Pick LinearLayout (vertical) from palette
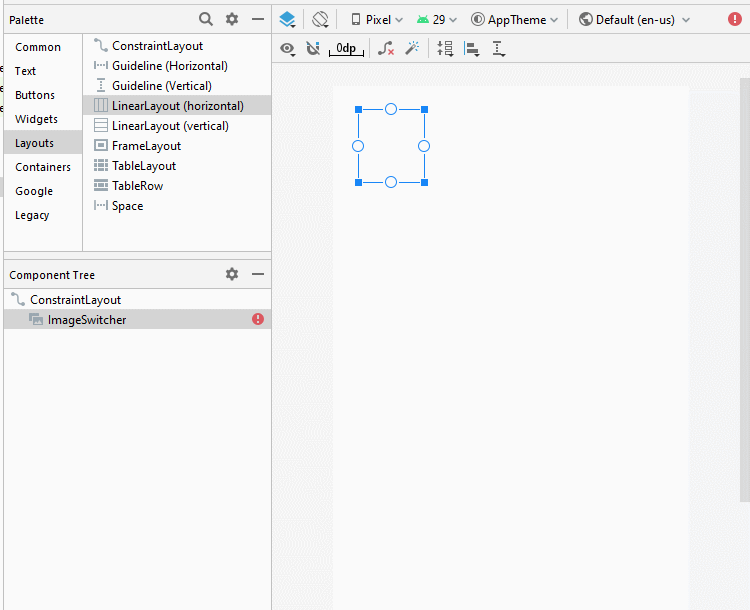This screenshot has width=750, height=610. pyautogui.click(x=177, y=125)
